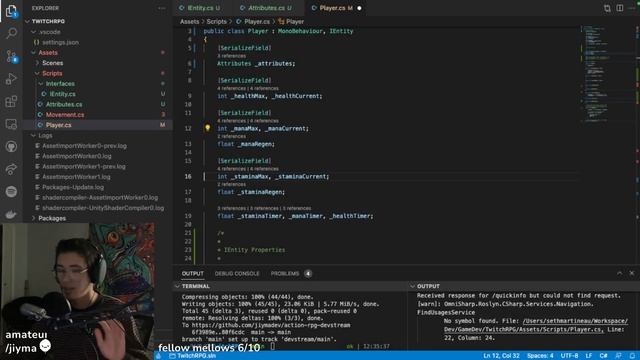
Task: Change line ending via LF status item
Action: (589, 356)
